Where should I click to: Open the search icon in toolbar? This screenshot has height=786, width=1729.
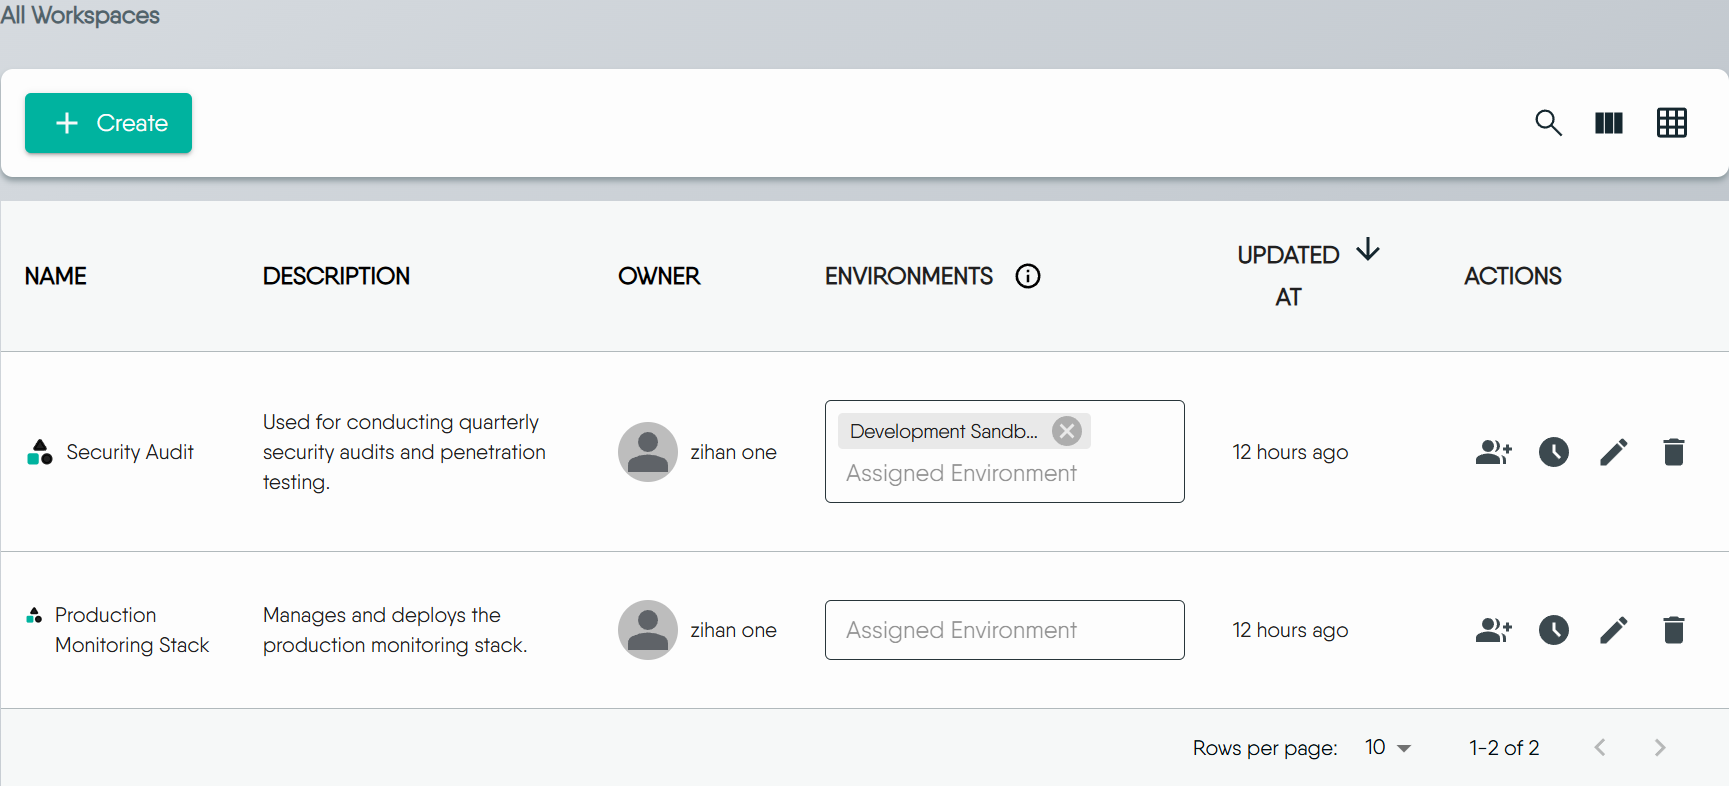click(x=1548, y=123)
